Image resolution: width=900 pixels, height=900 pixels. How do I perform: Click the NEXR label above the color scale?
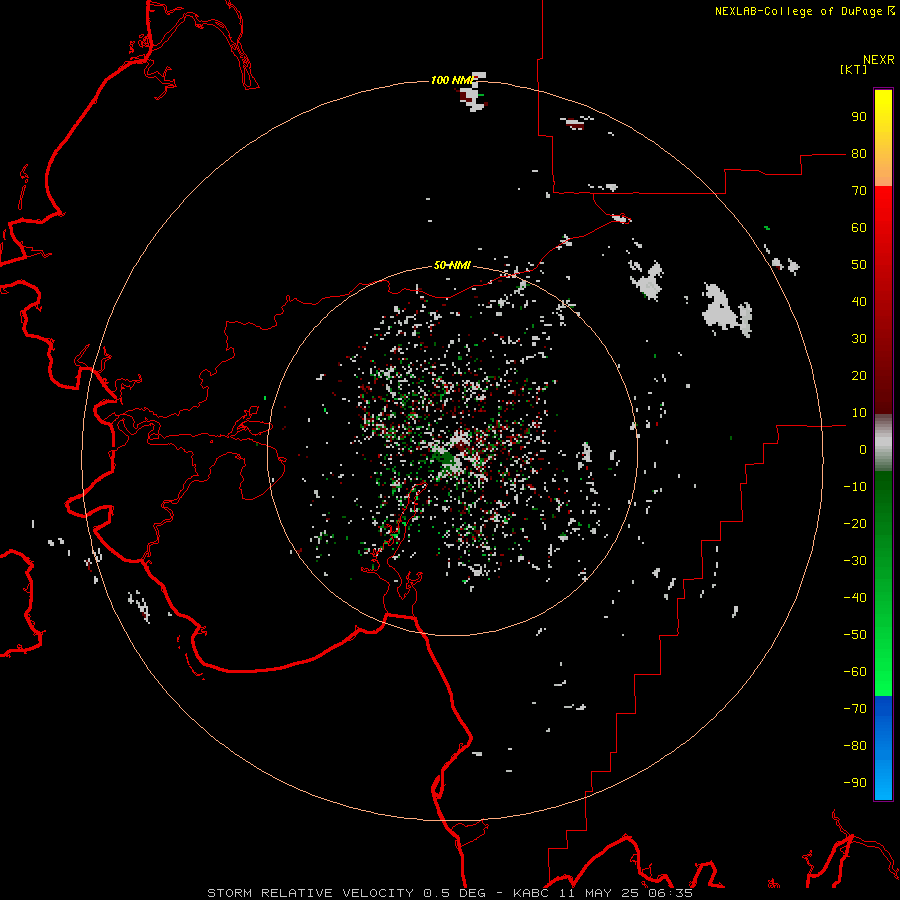click(x=879, y=60)
